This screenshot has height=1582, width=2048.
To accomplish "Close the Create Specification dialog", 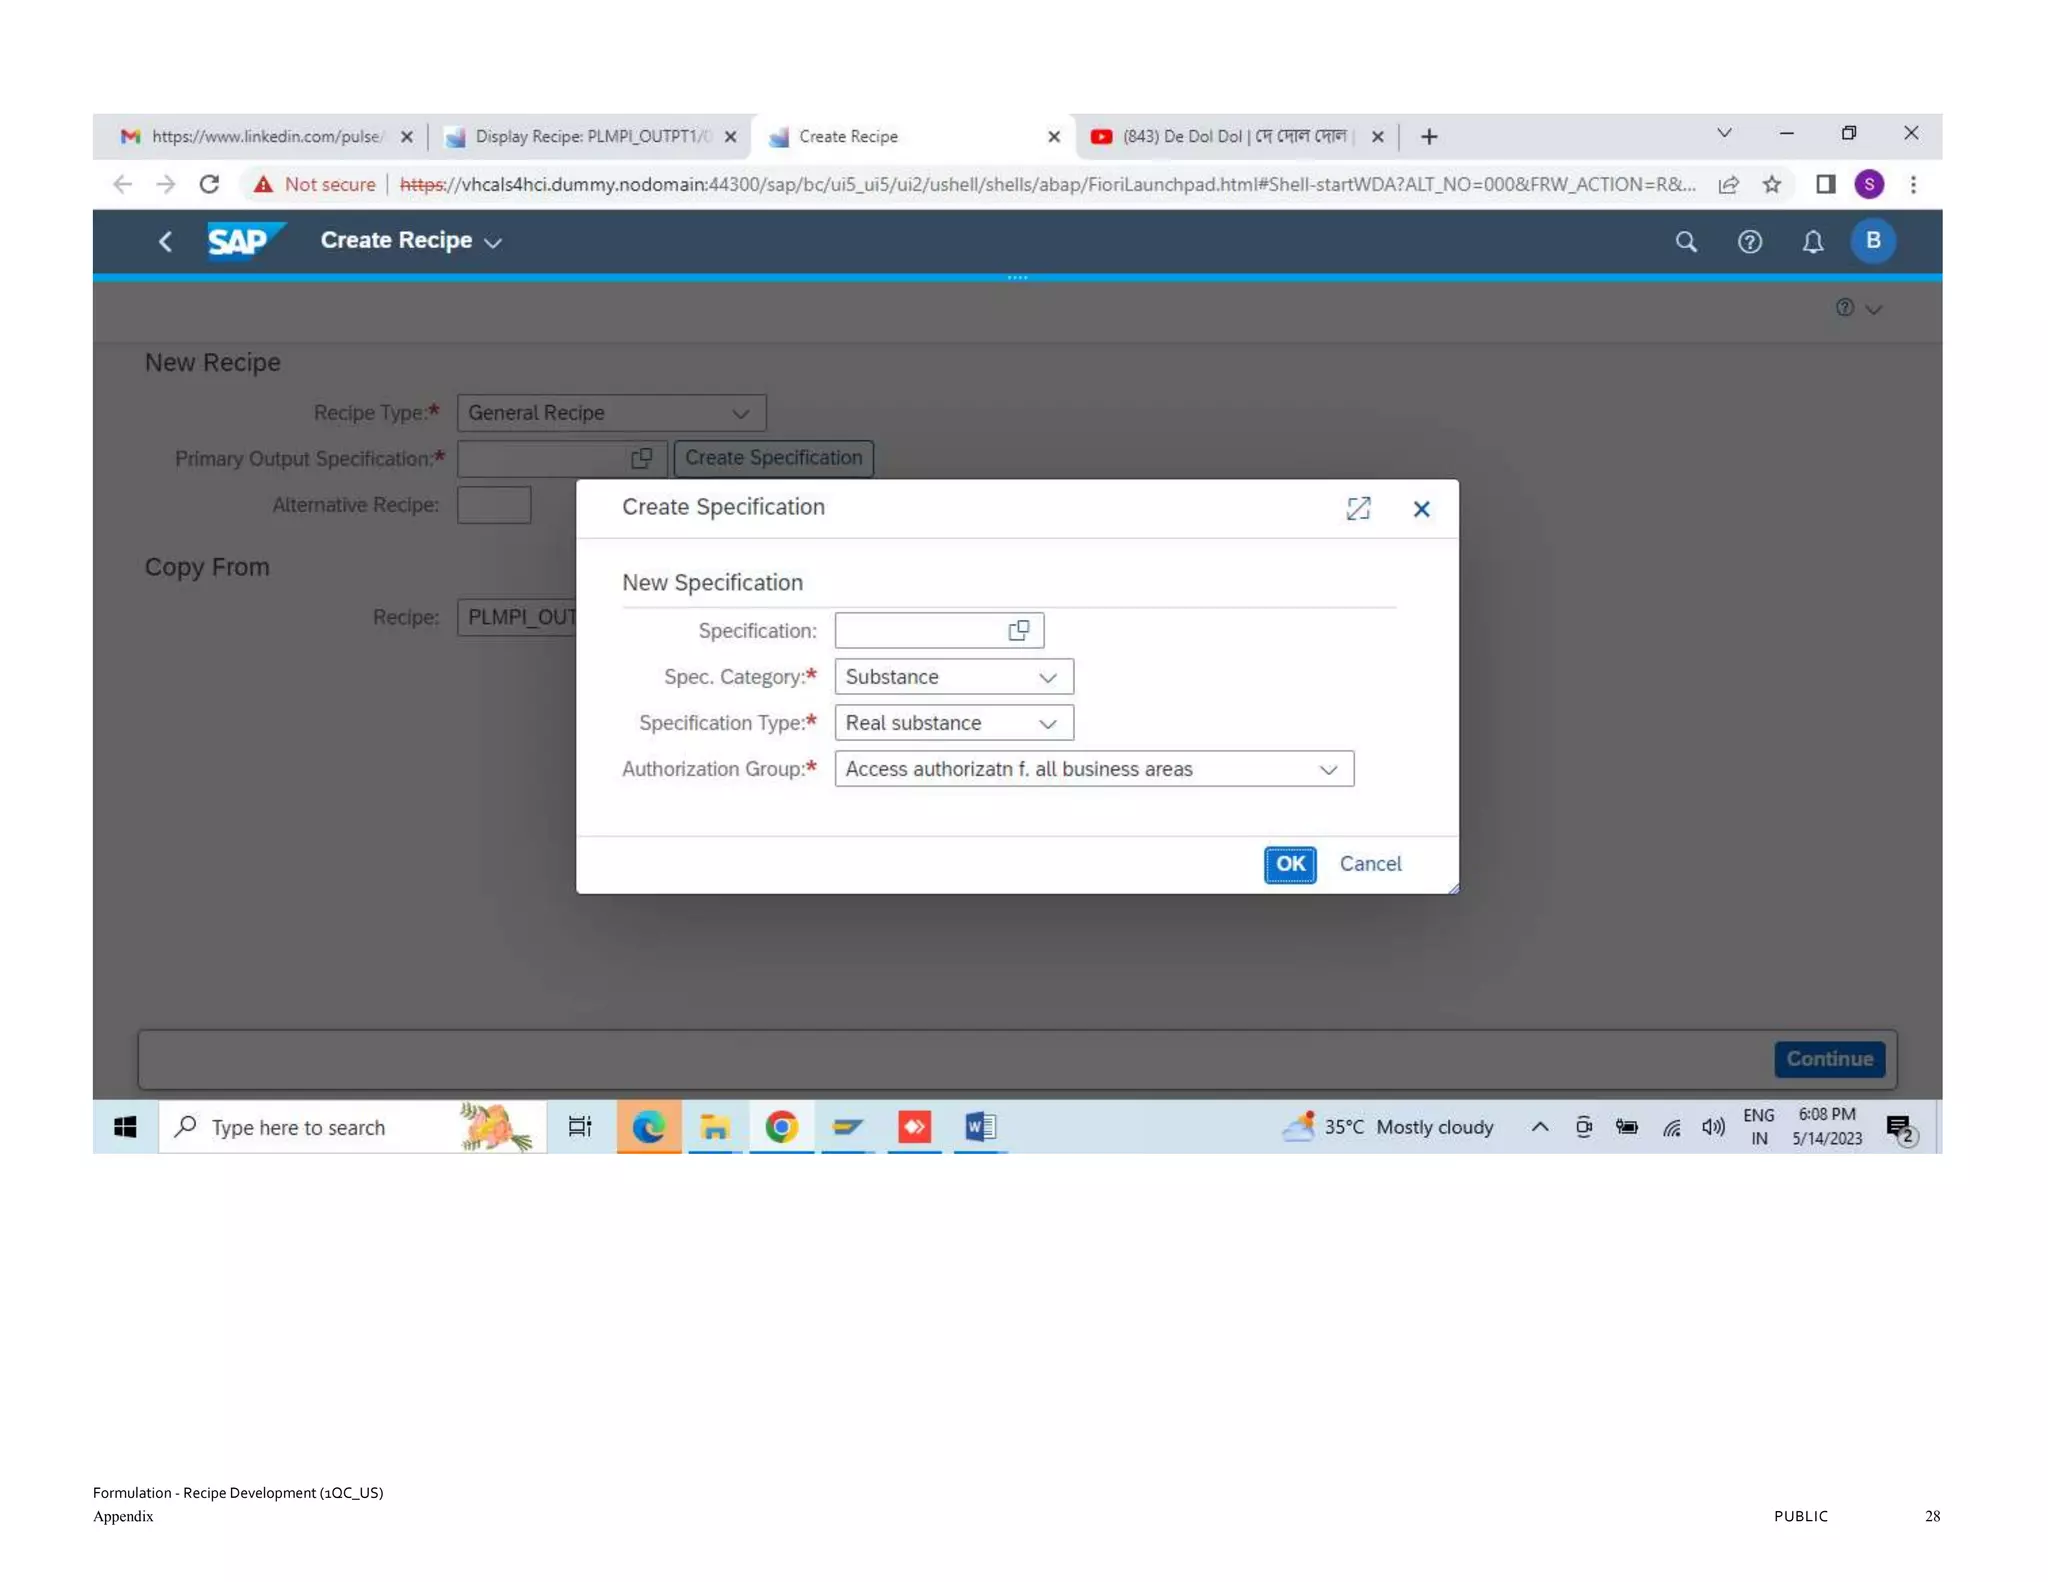I will pyautogui.click(x=1420, y=509).
